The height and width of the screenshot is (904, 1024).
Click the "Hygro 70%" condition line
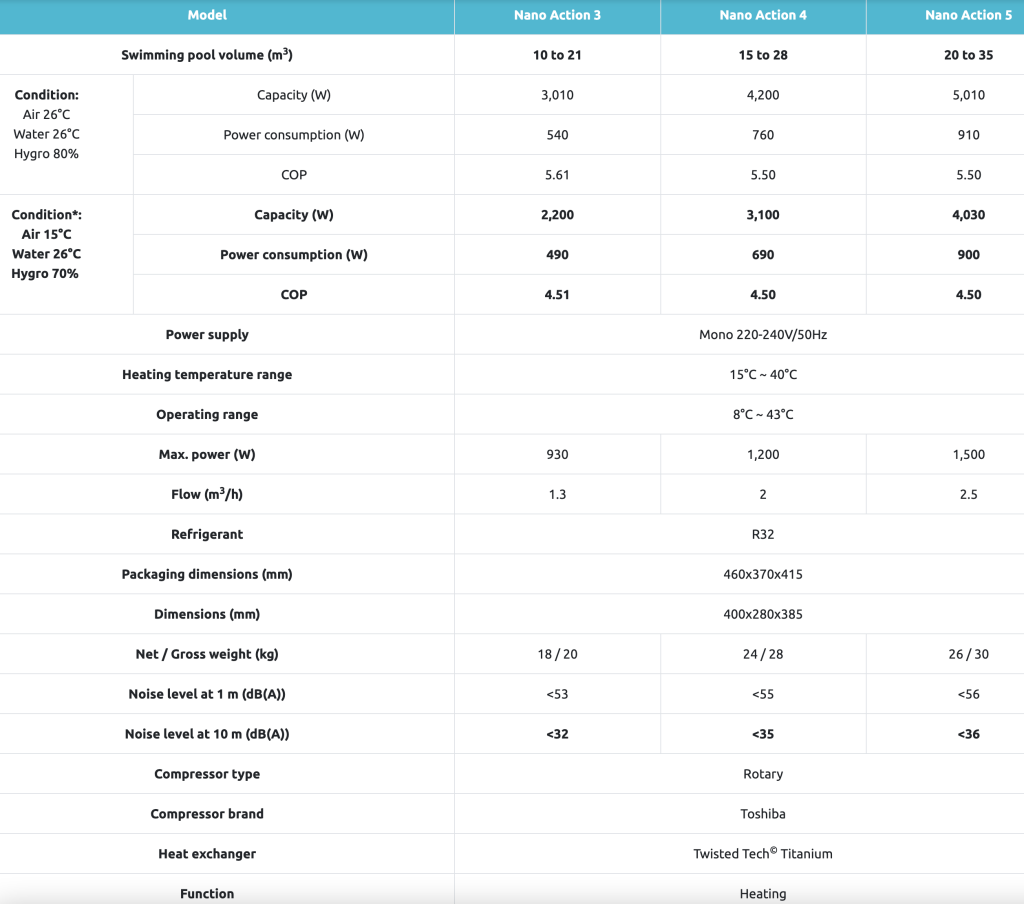[45, 274]
